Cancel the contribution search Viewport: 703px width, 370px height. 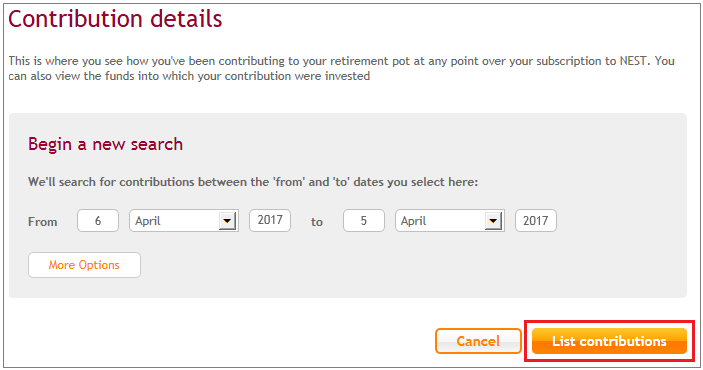tap(478, 341)
